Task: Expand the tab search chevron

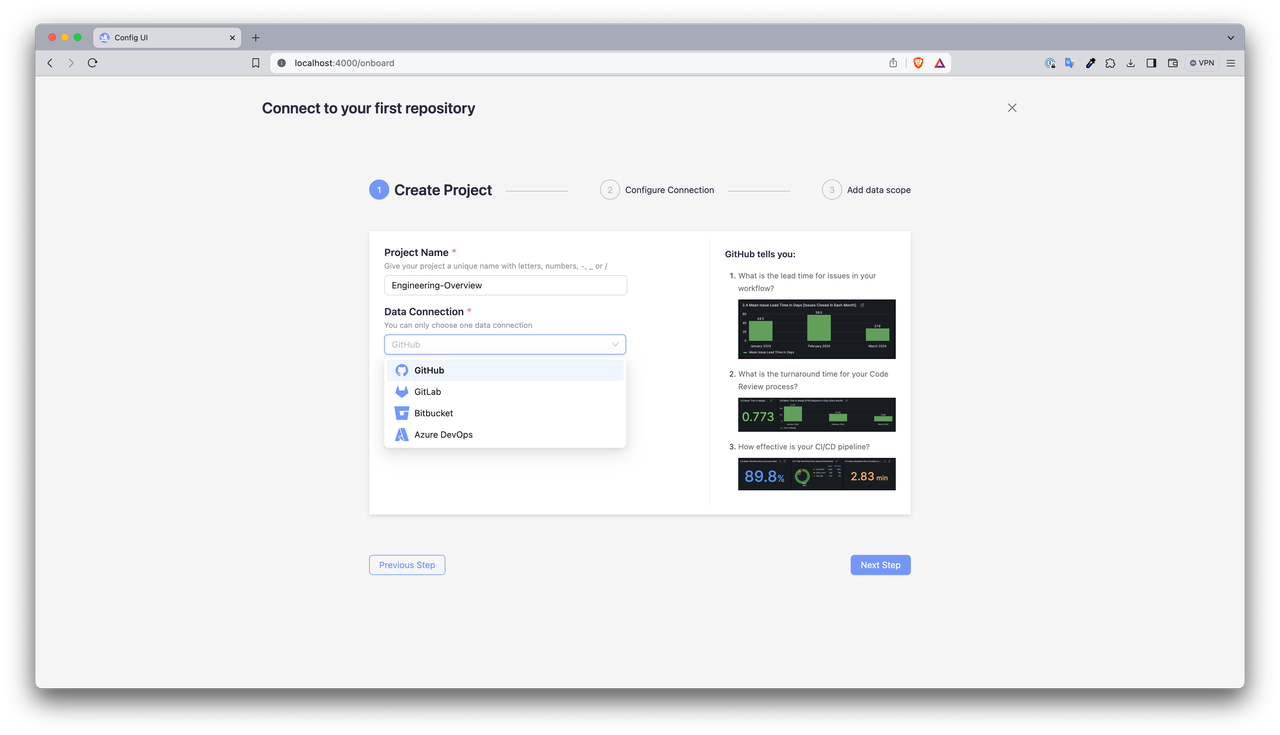Action: tap(1230, 38)
